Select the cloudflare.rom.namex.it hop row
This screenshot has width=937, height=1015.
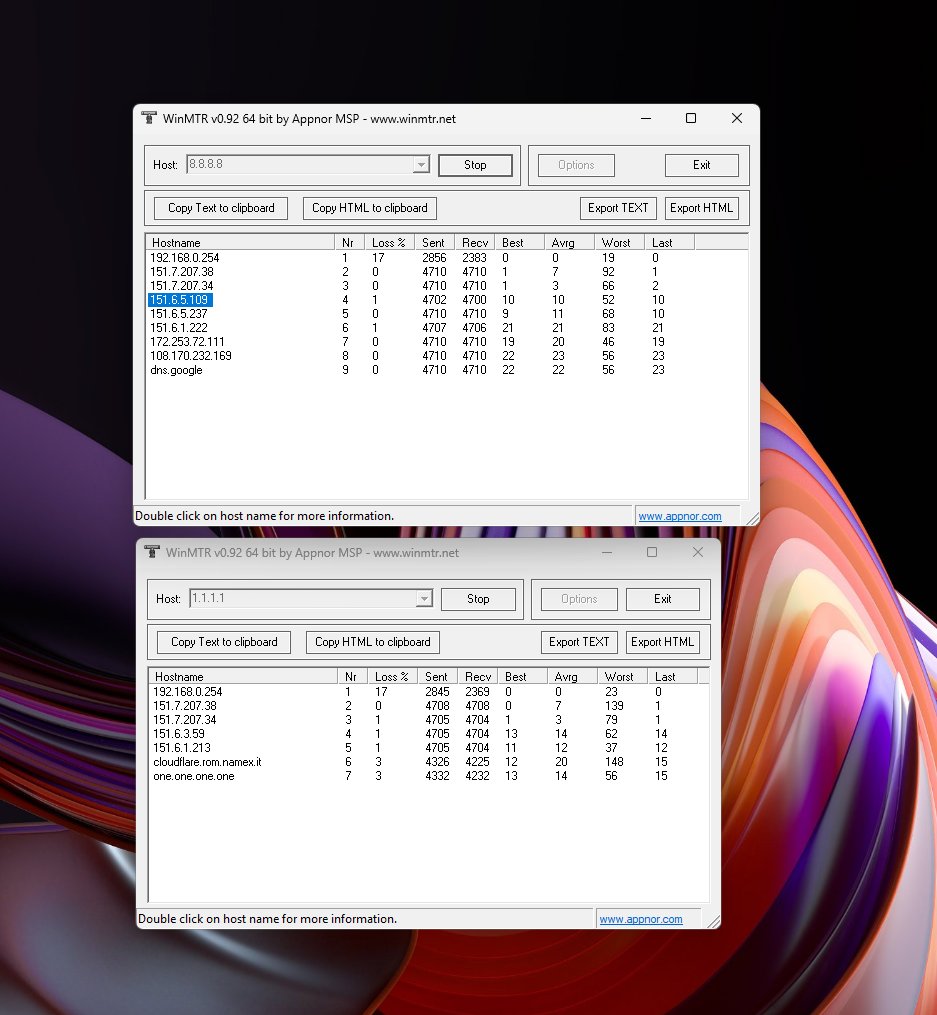pos(207,762)
